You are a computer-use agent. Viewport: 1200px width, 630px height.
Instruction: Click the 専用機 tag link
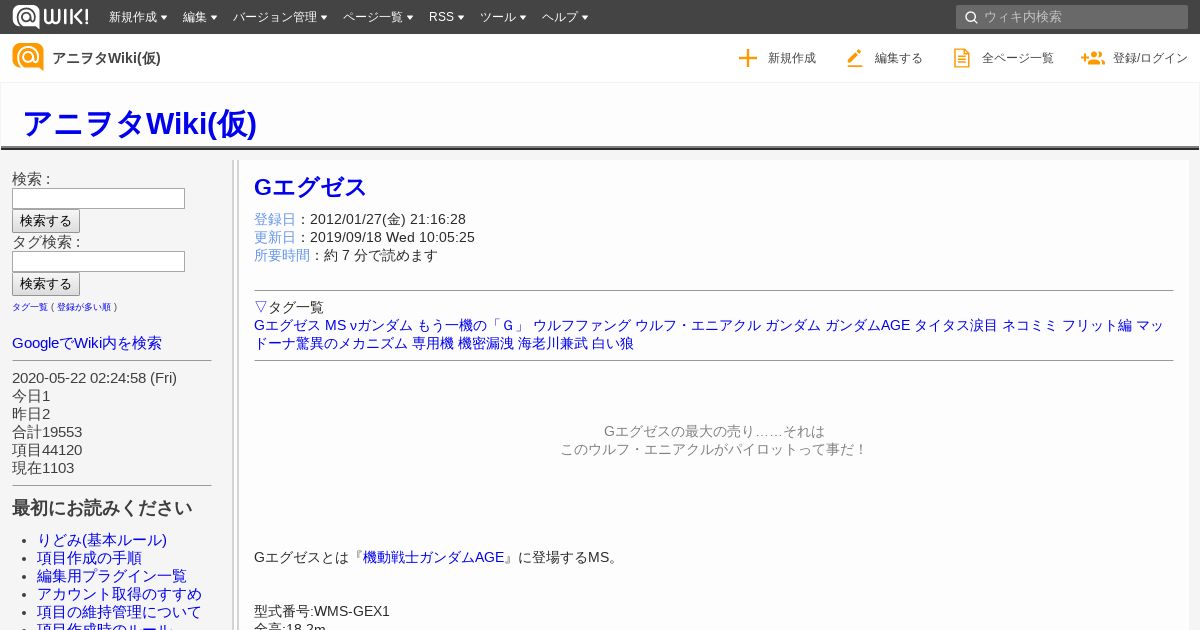click(433, 343)
